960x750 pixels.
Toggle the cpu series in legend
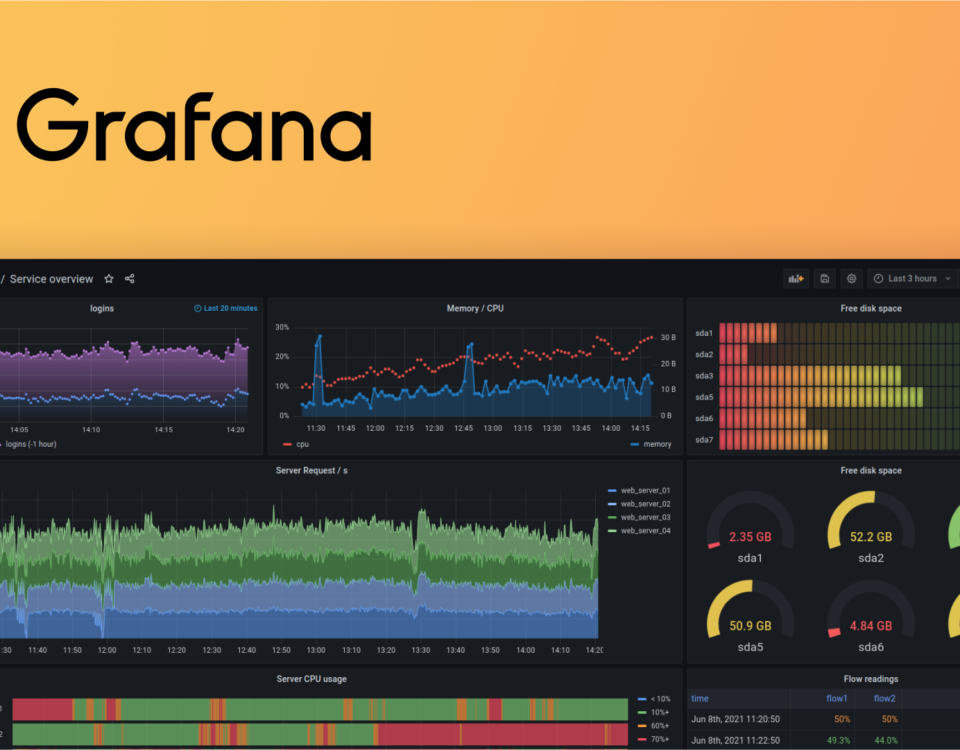point(302,444)
